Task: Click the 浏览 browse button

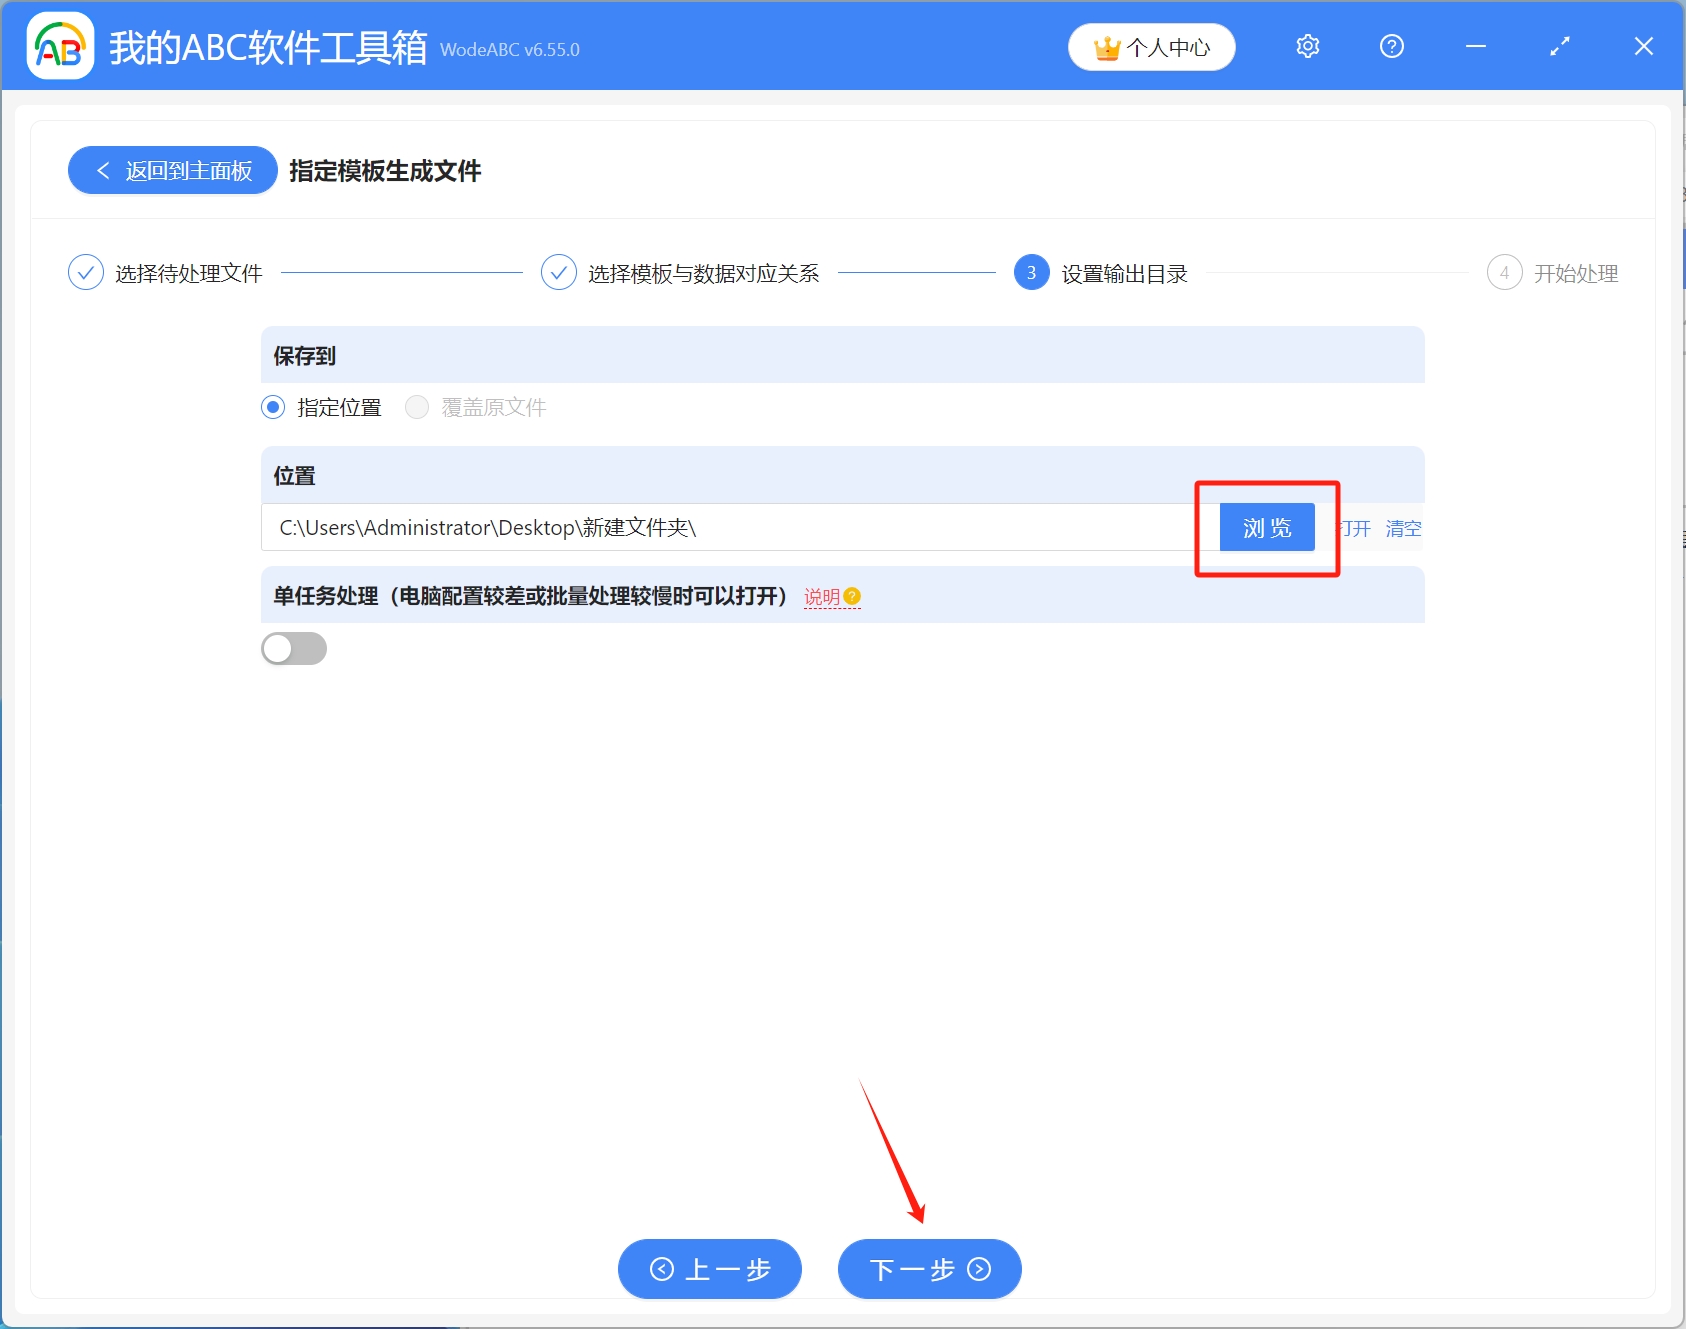Action: point(1266,527)
